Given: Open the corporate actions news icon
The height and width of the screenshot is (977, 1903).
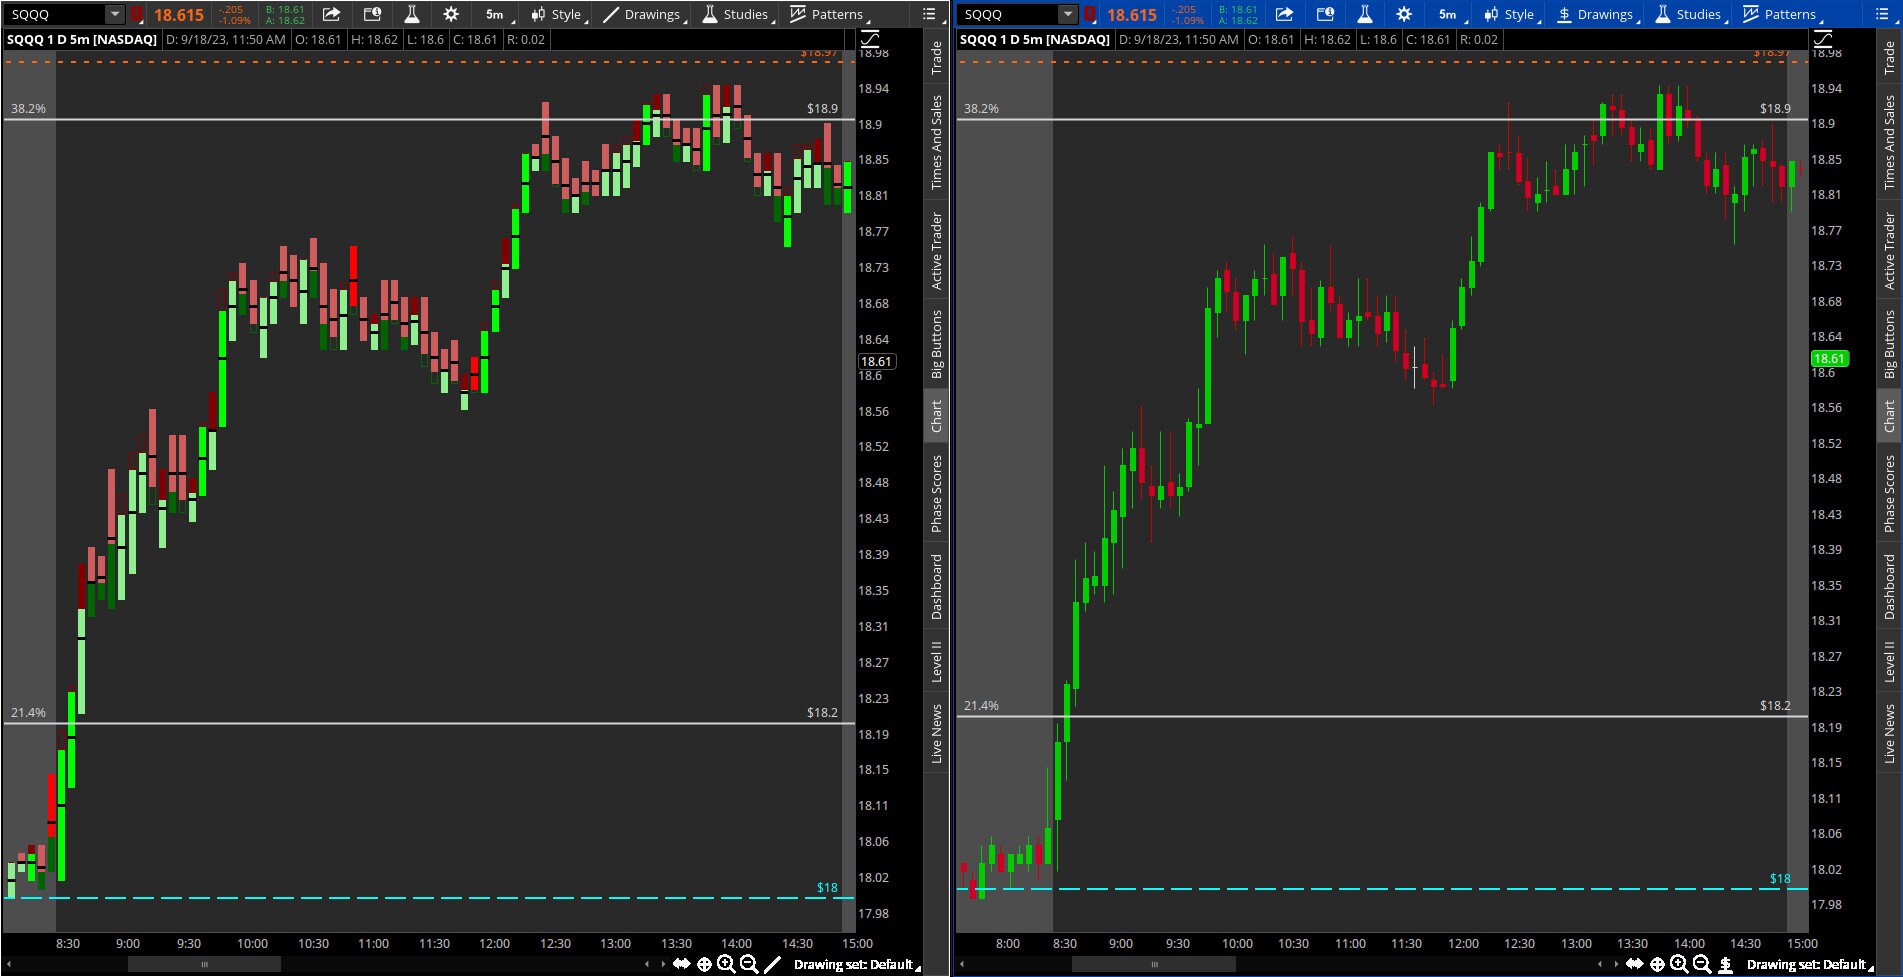Looking at the screenshot, I should pos(372,15).
